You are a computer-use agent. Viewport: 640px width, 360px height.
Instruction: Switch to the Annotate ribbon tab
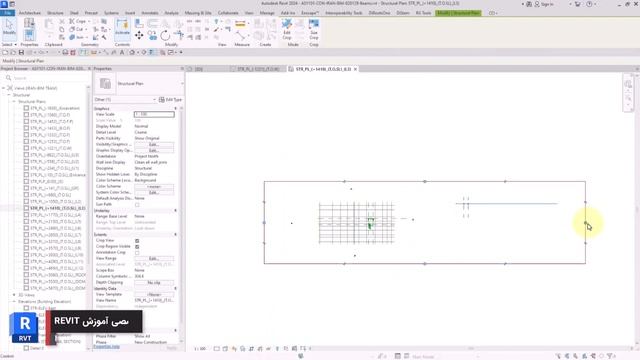pos(150,13)
